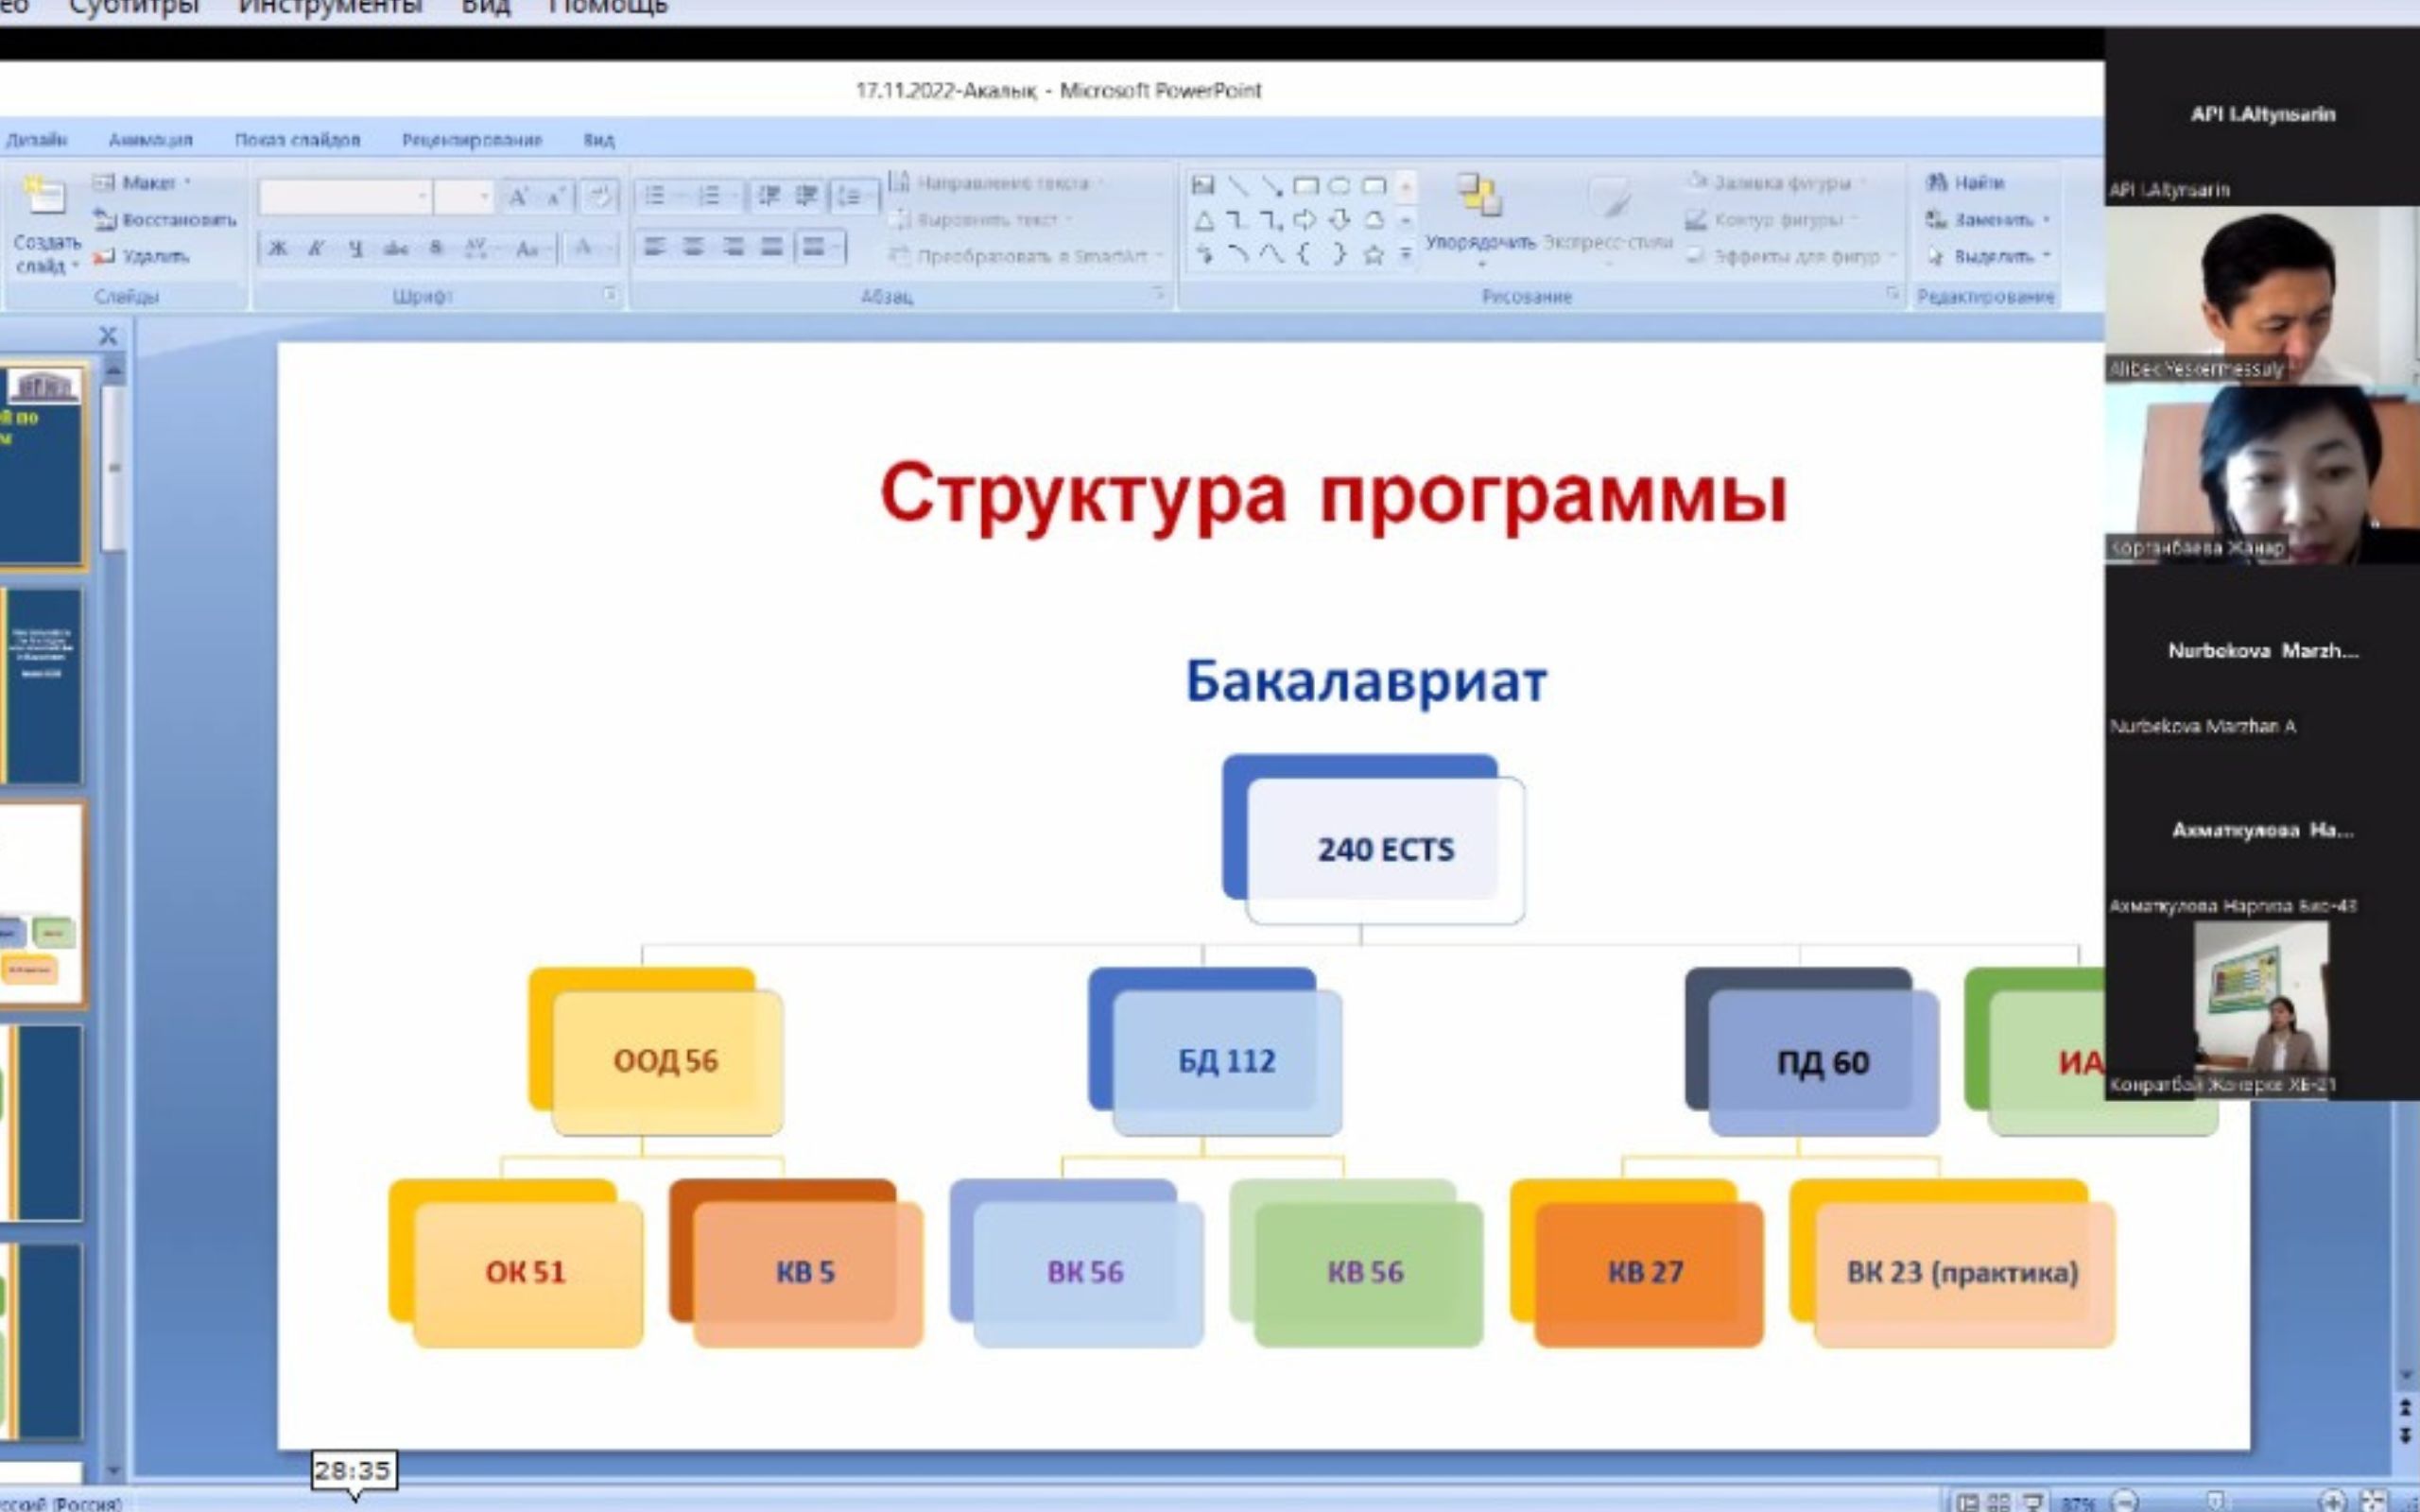Select the right arrow shape in gallery

tap(1304, 220)
